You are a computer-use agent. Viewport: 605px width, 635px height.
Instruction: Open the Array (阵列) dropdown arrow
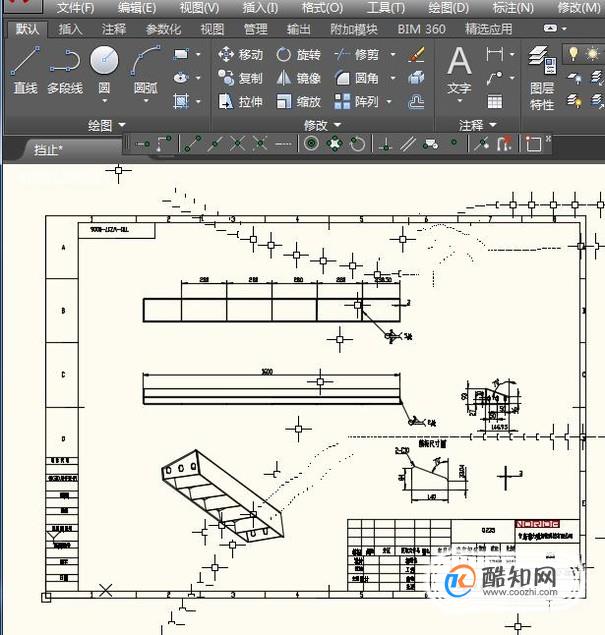click(x=389, y=101)
